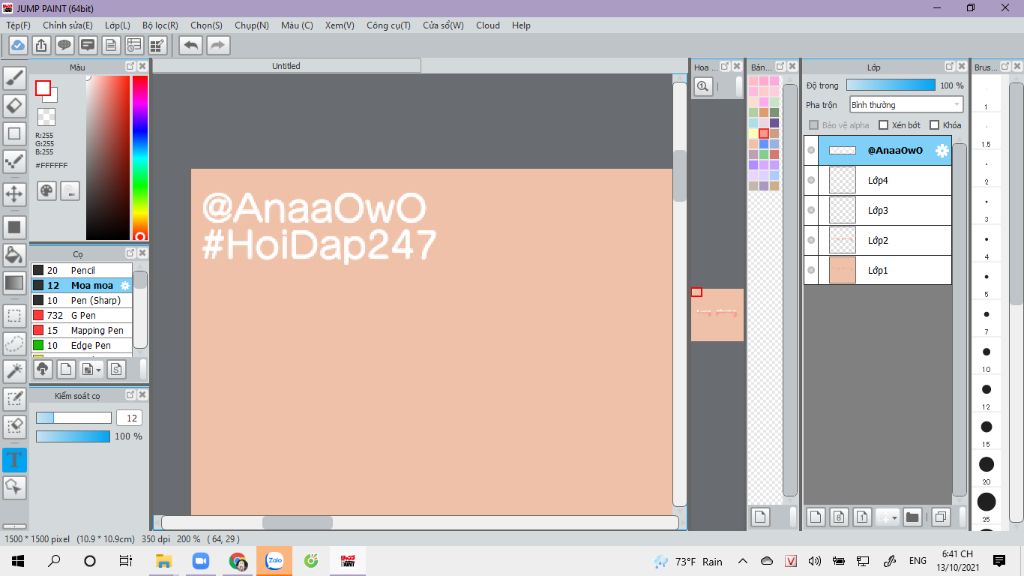Show hidden system tray icons

coord(743,561)
